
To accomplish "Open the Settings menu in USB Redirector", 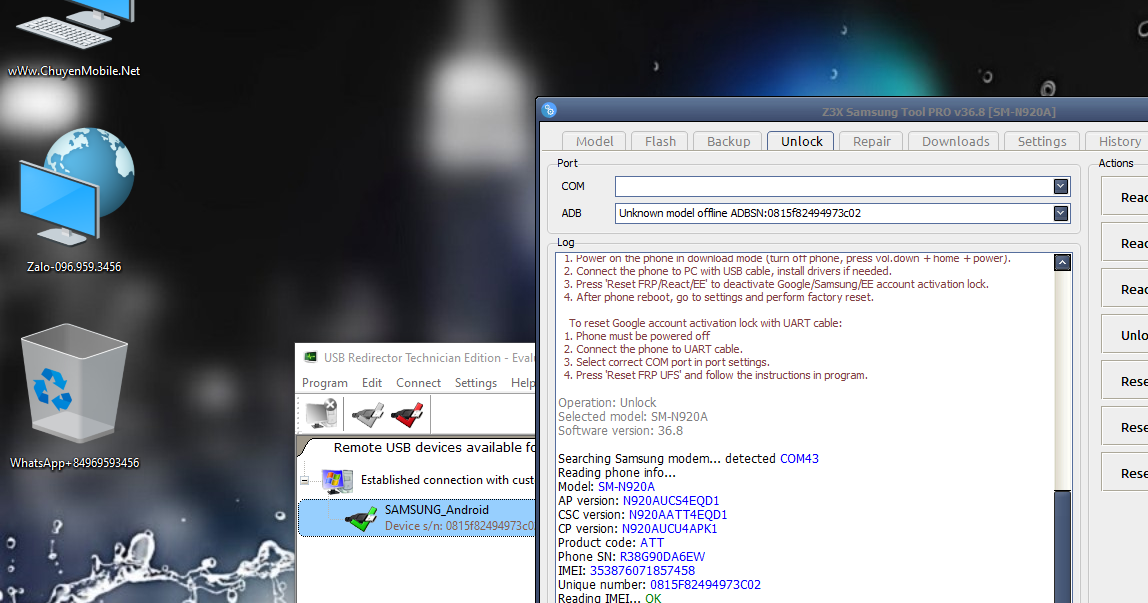I will [x=475, y=383].
